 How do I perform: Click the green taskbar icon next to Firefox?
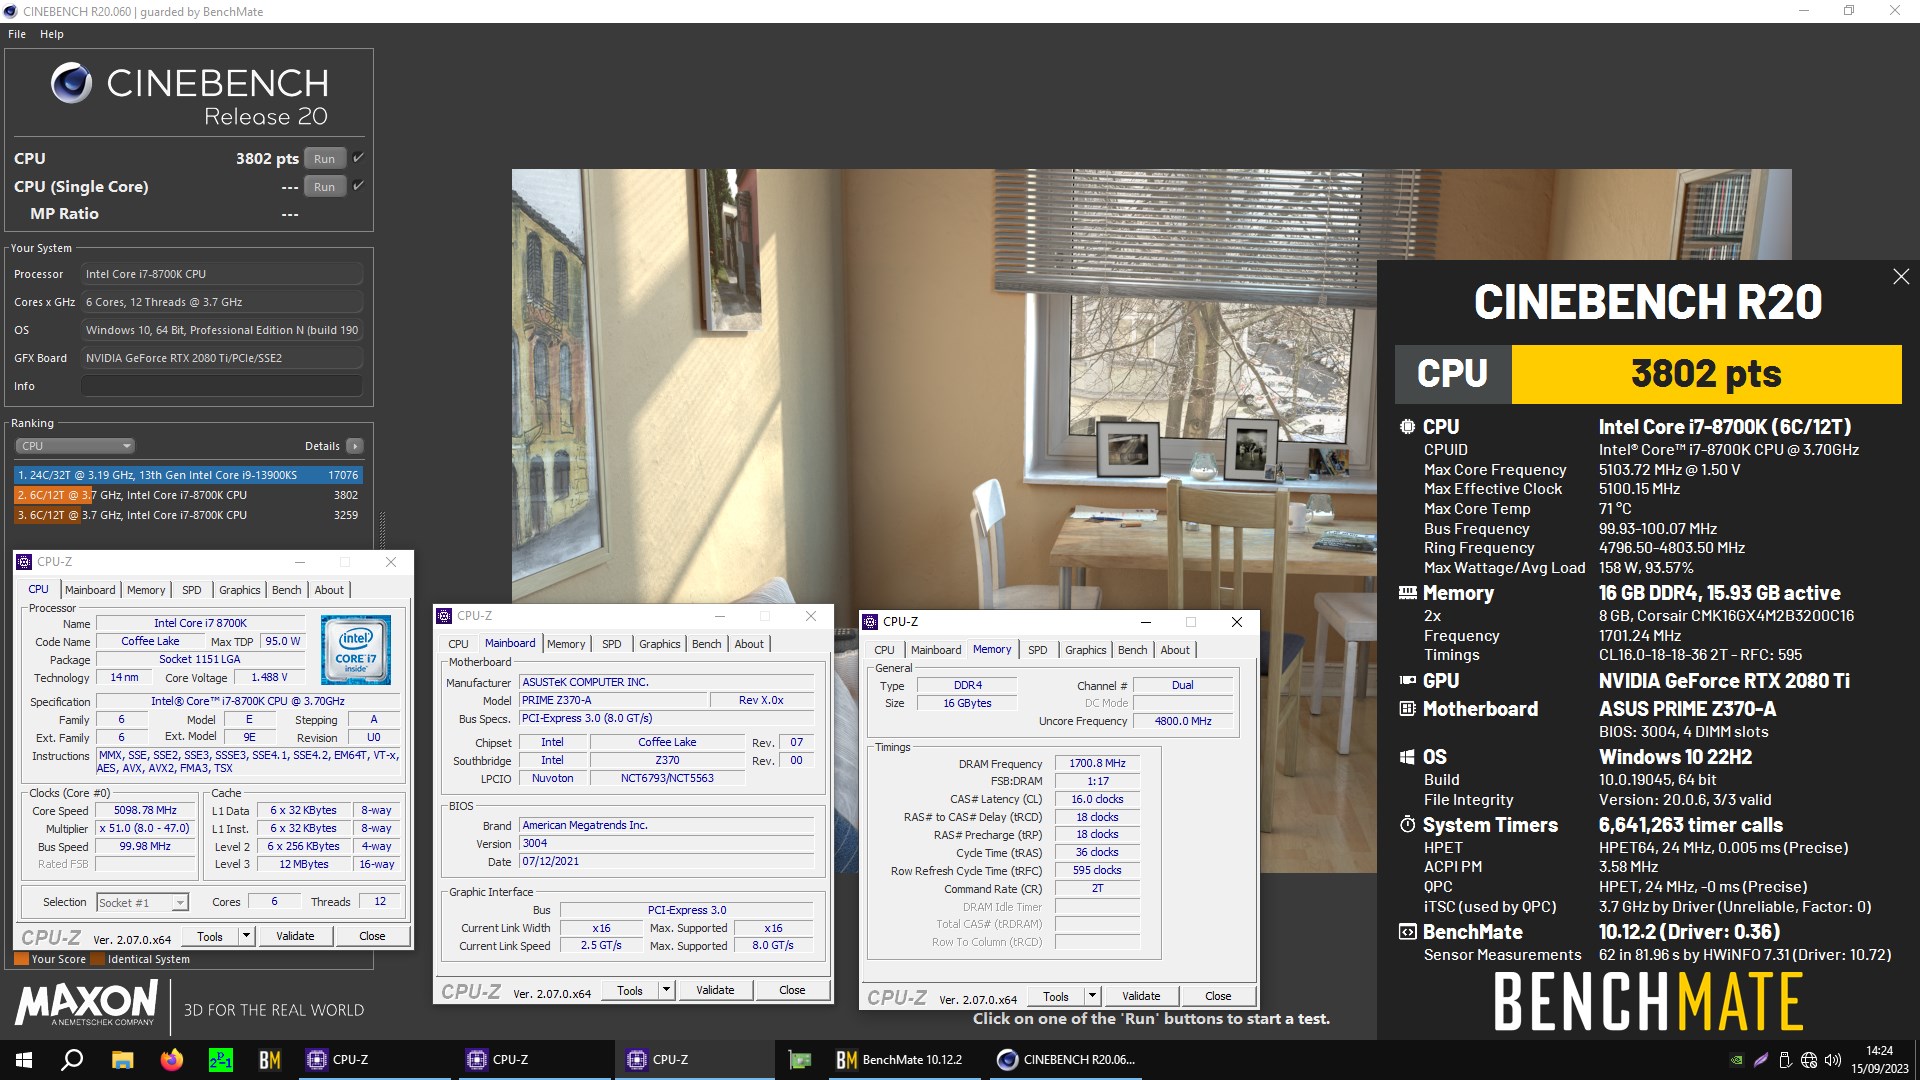point(221,1060)
